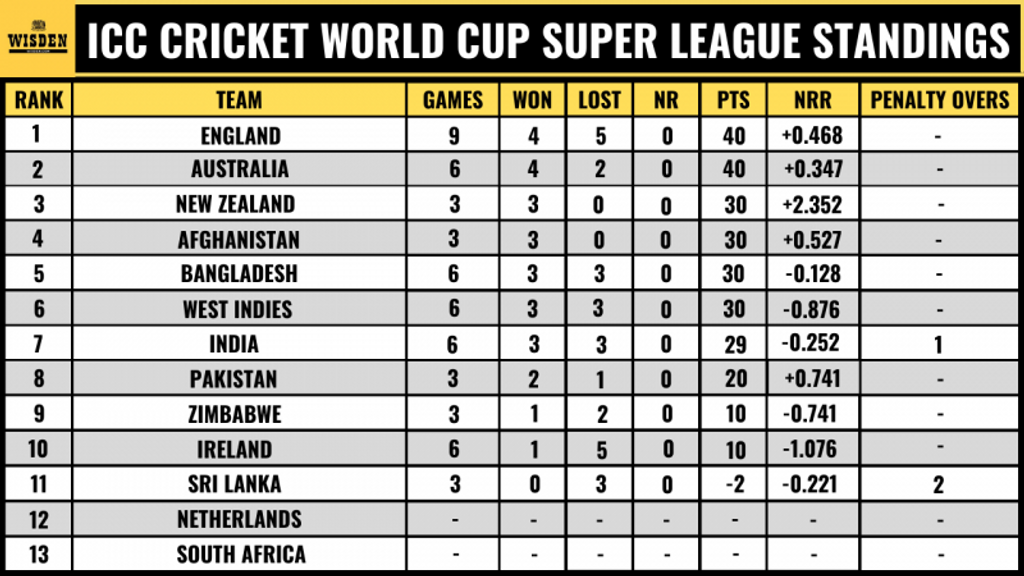
Task: Select the PTS column header
Action: point(733,100)
